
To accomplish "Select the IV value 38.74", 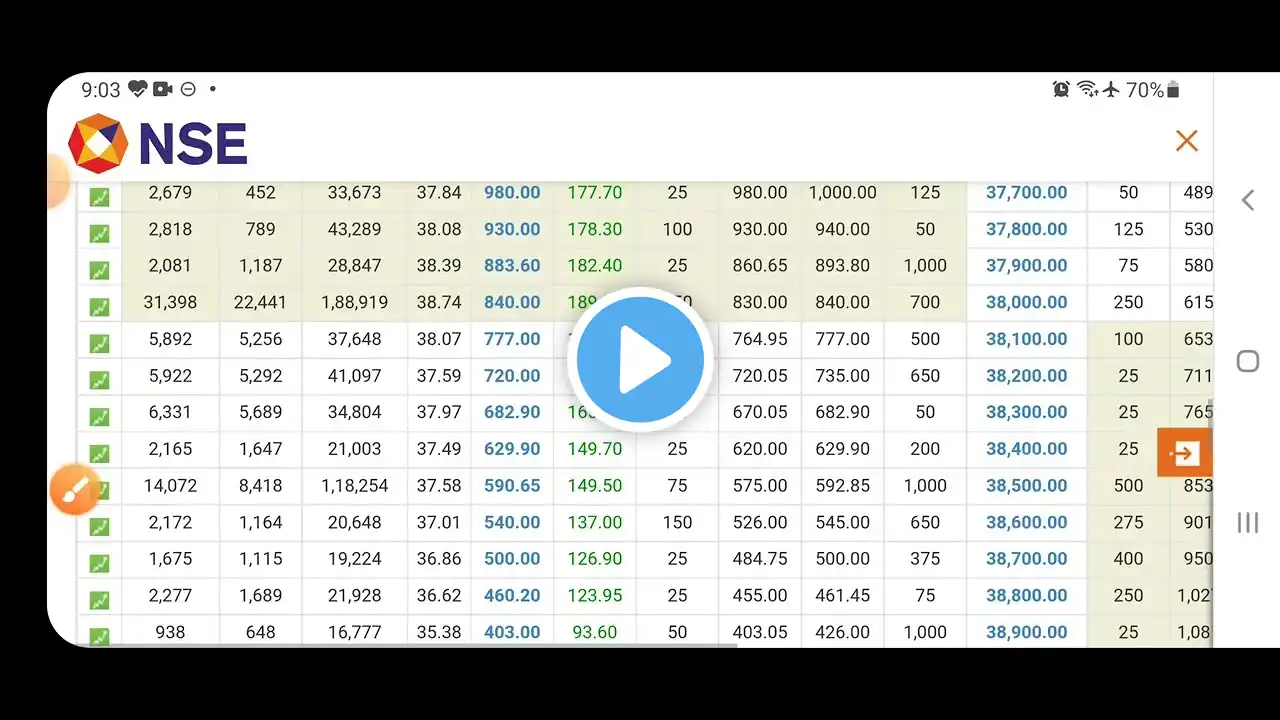I will click(x=439, y=302).
